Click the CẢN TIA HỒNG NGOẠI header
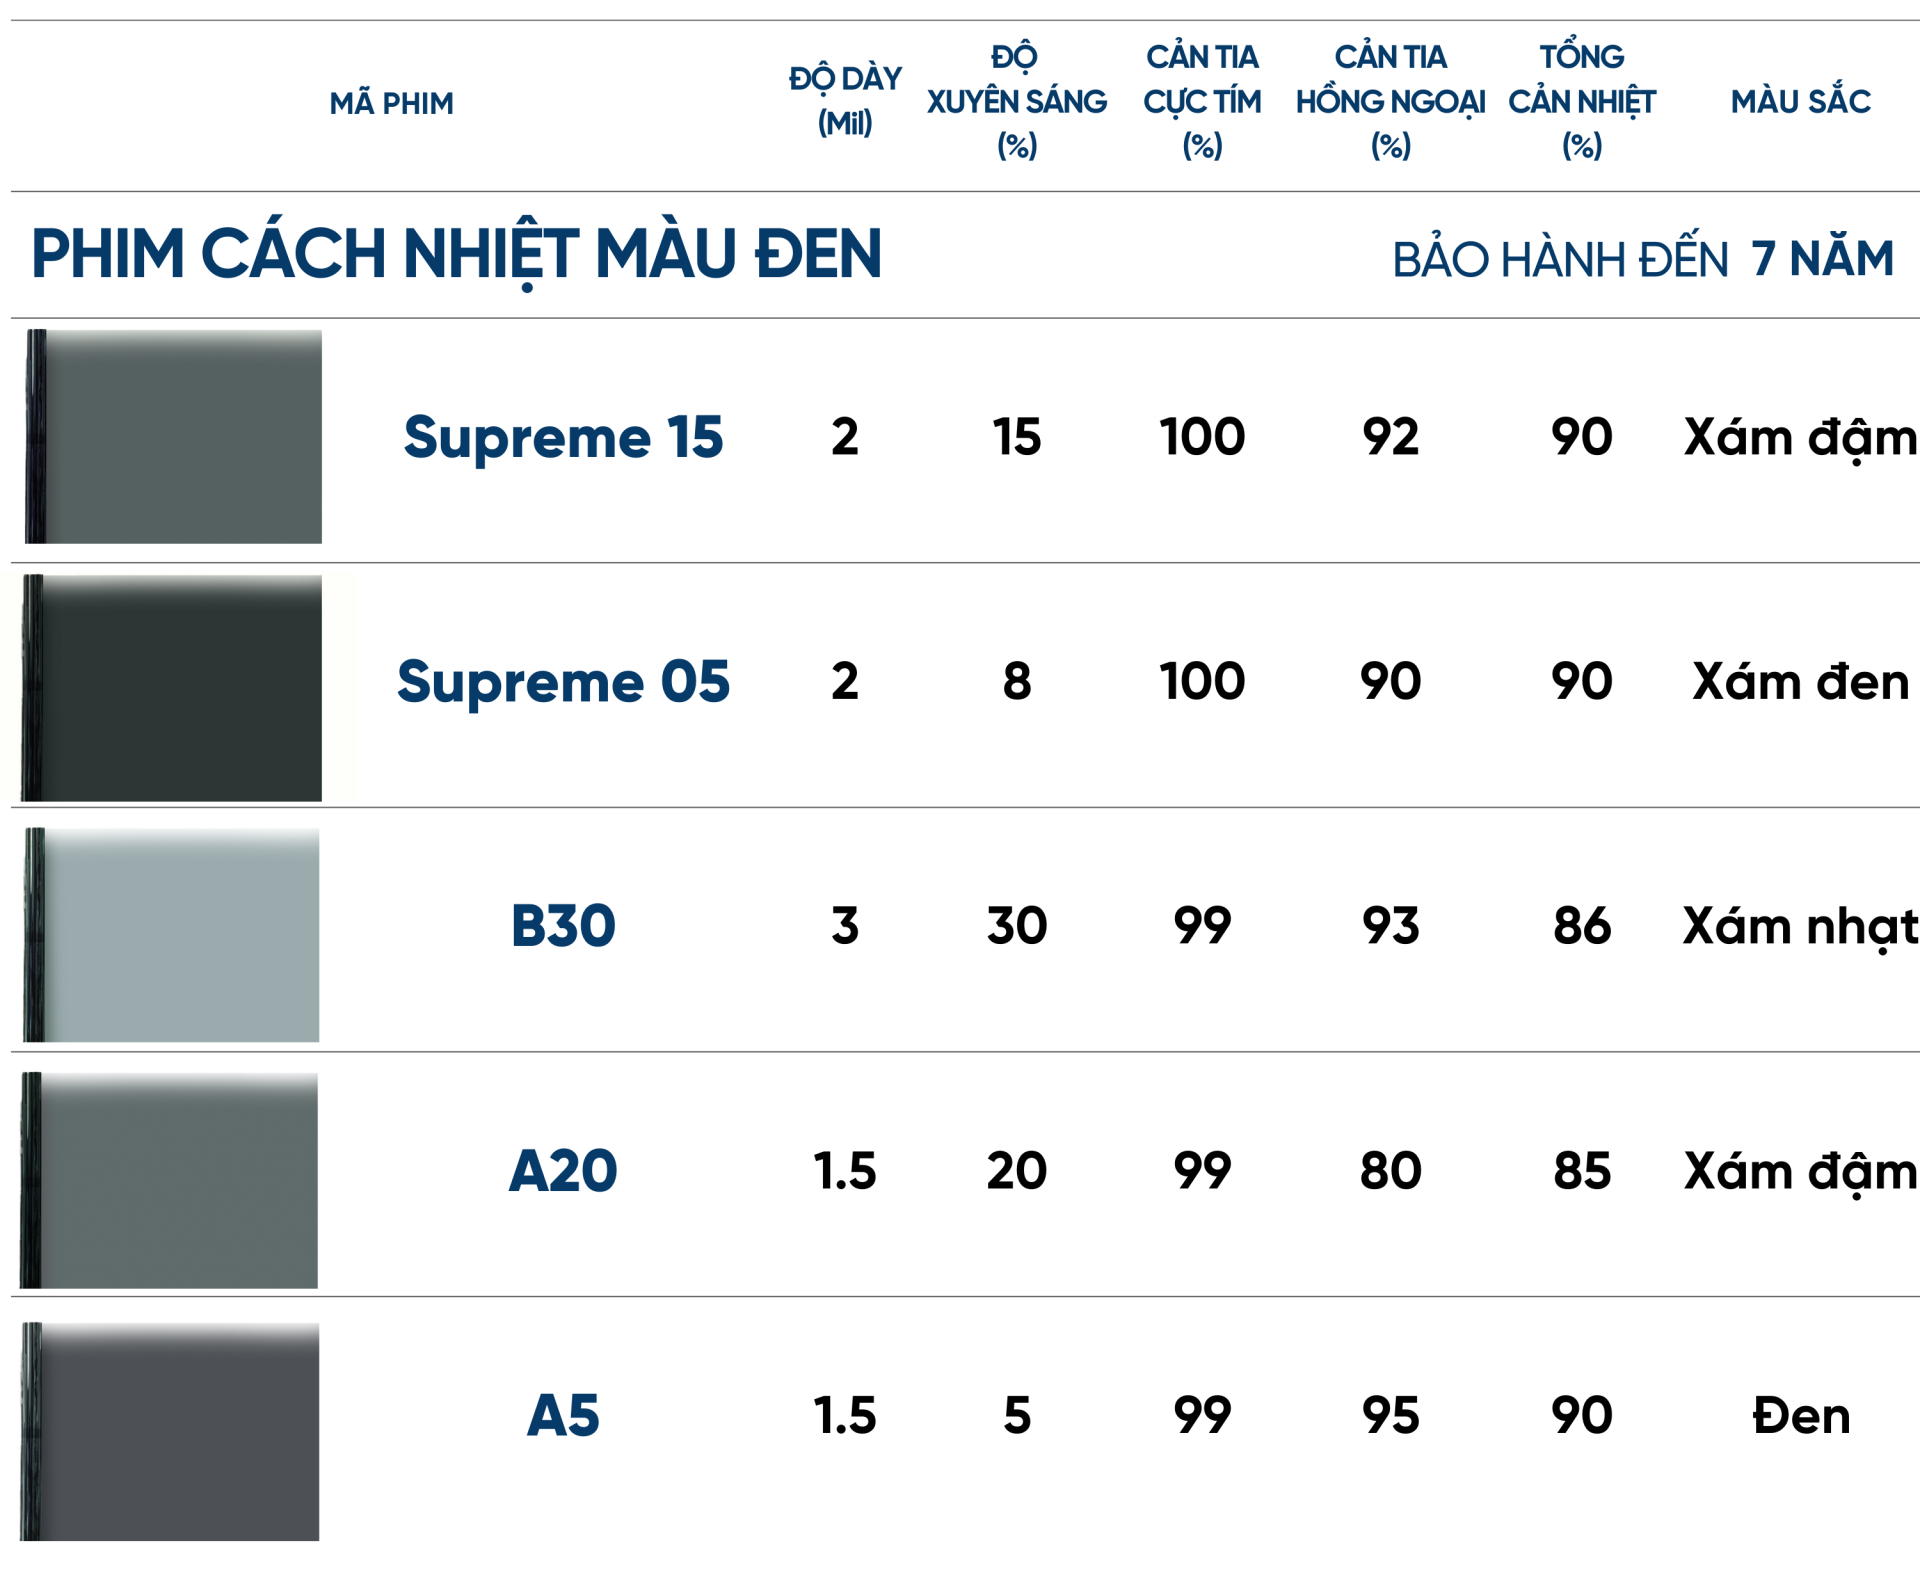Viewport: 1920px width, 1590px height. (1390, 101)
